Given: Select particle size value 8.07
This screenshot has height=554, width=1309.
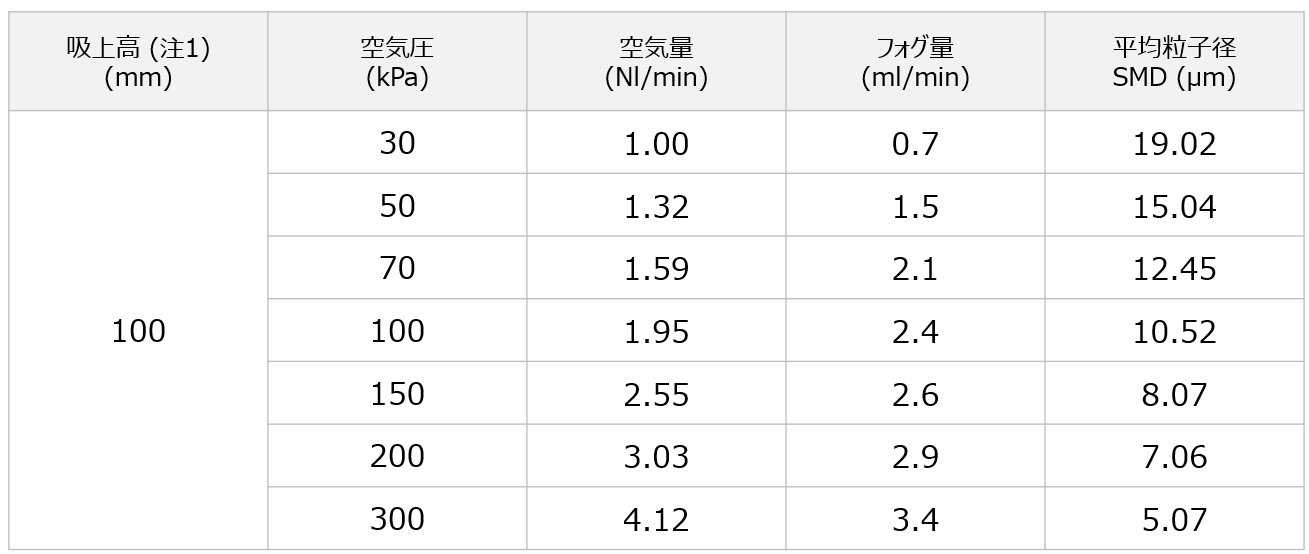Looking at the screenshot, I should pos(1174,393).
